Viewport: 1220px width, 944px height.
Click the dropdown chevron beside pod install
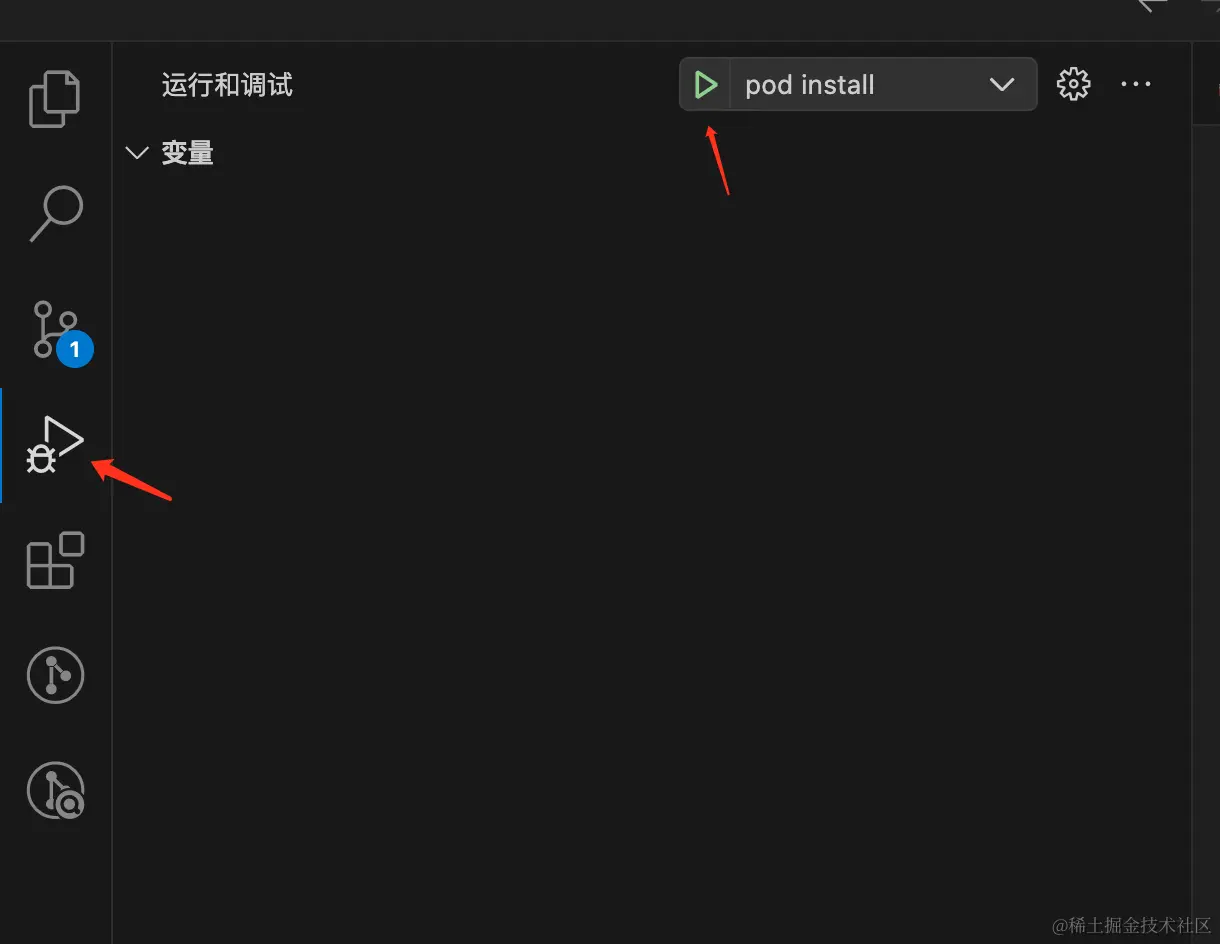(1002, 85)
